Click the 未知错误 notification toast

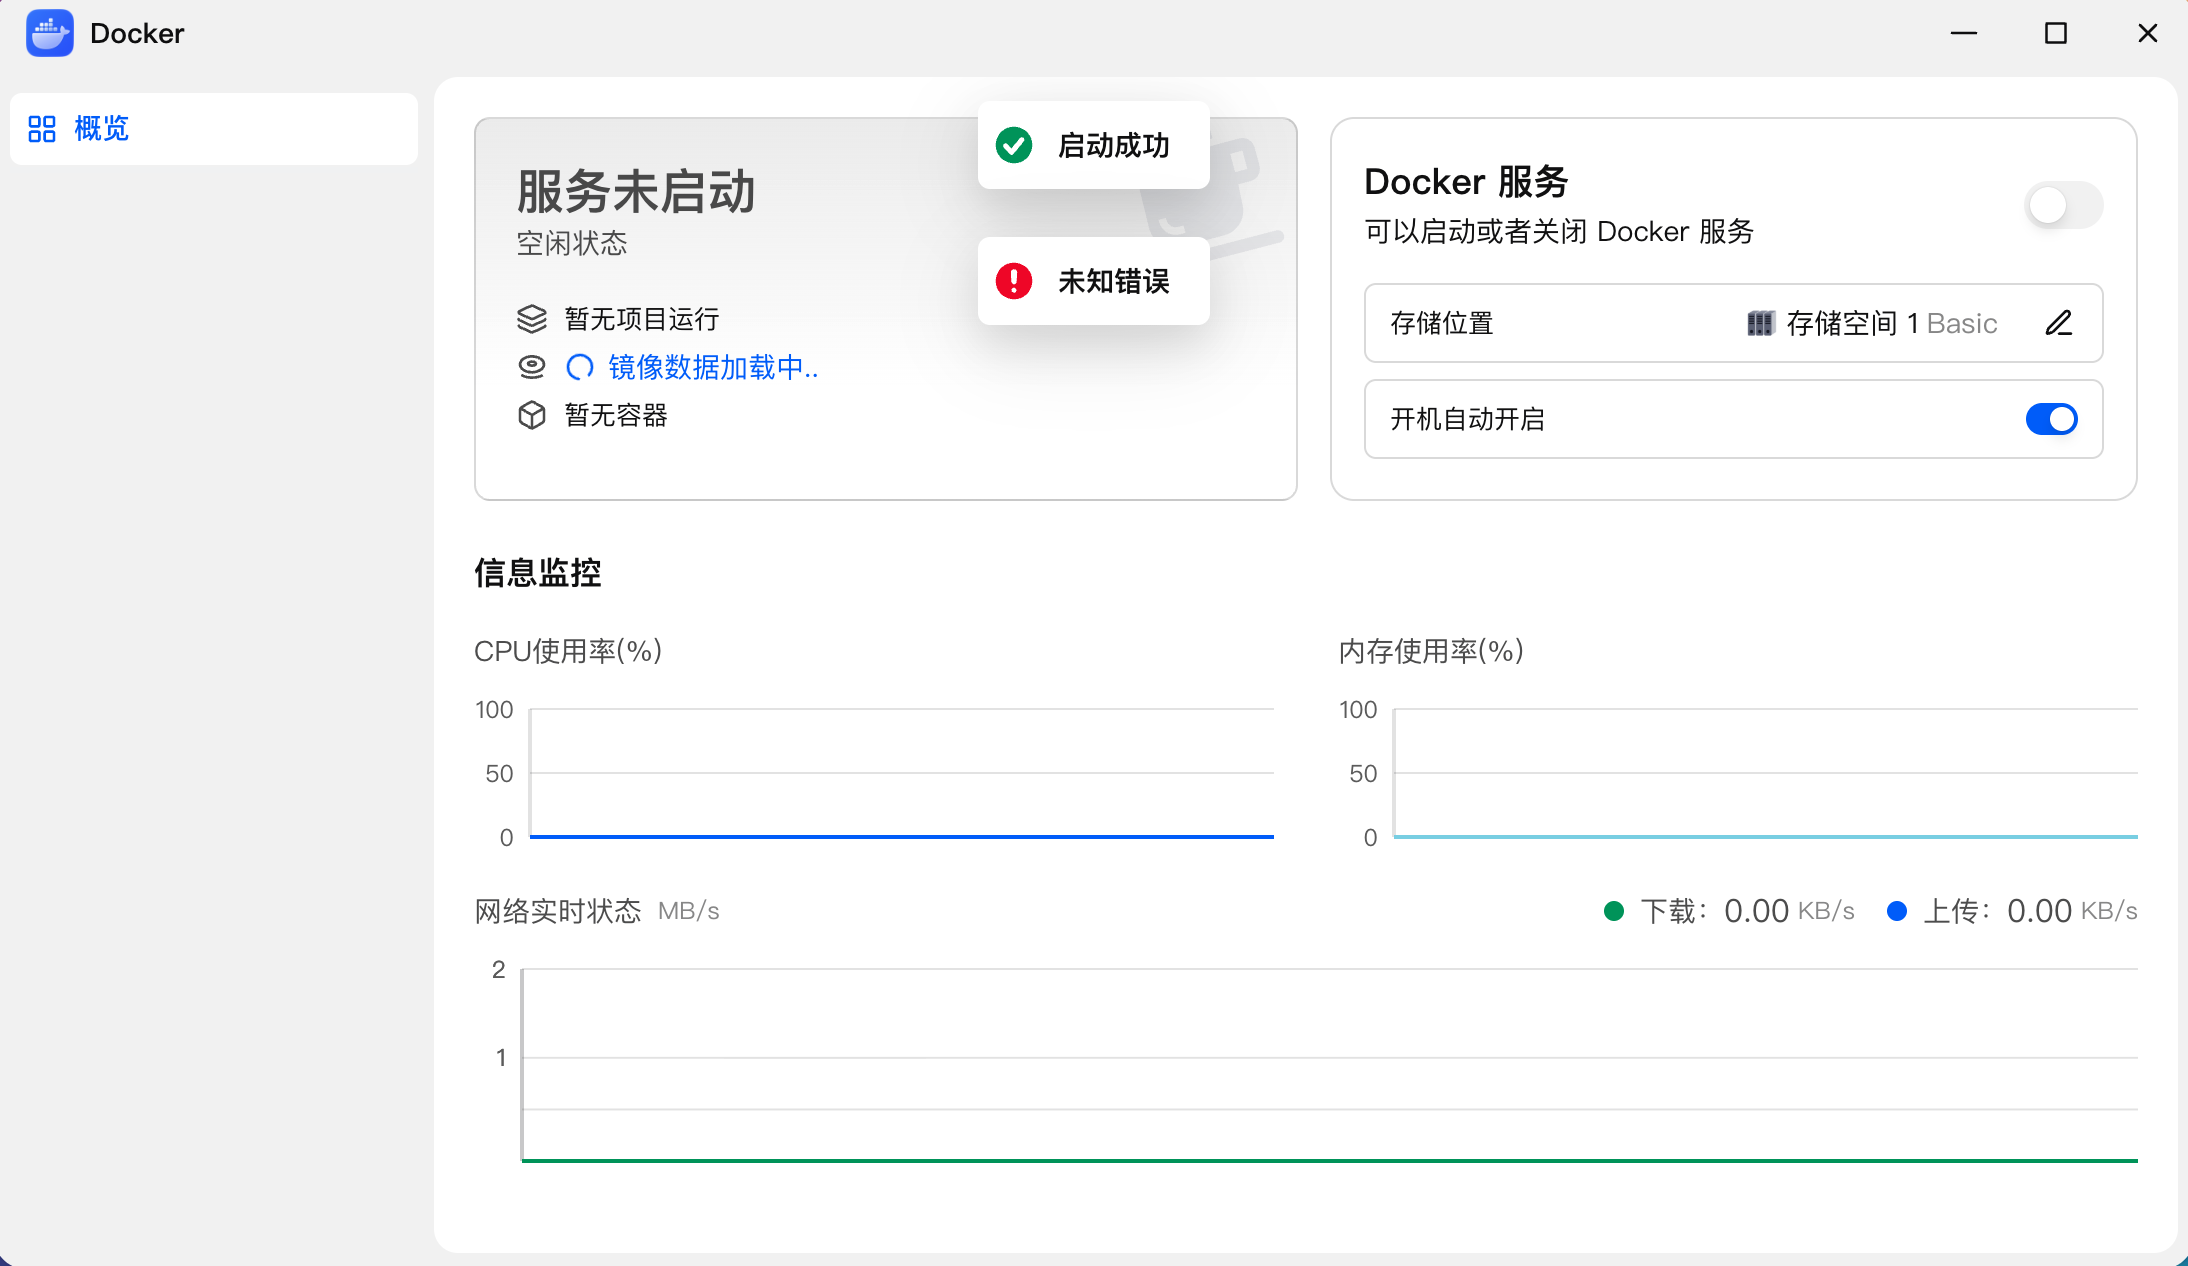click(x=1094, y=281)
